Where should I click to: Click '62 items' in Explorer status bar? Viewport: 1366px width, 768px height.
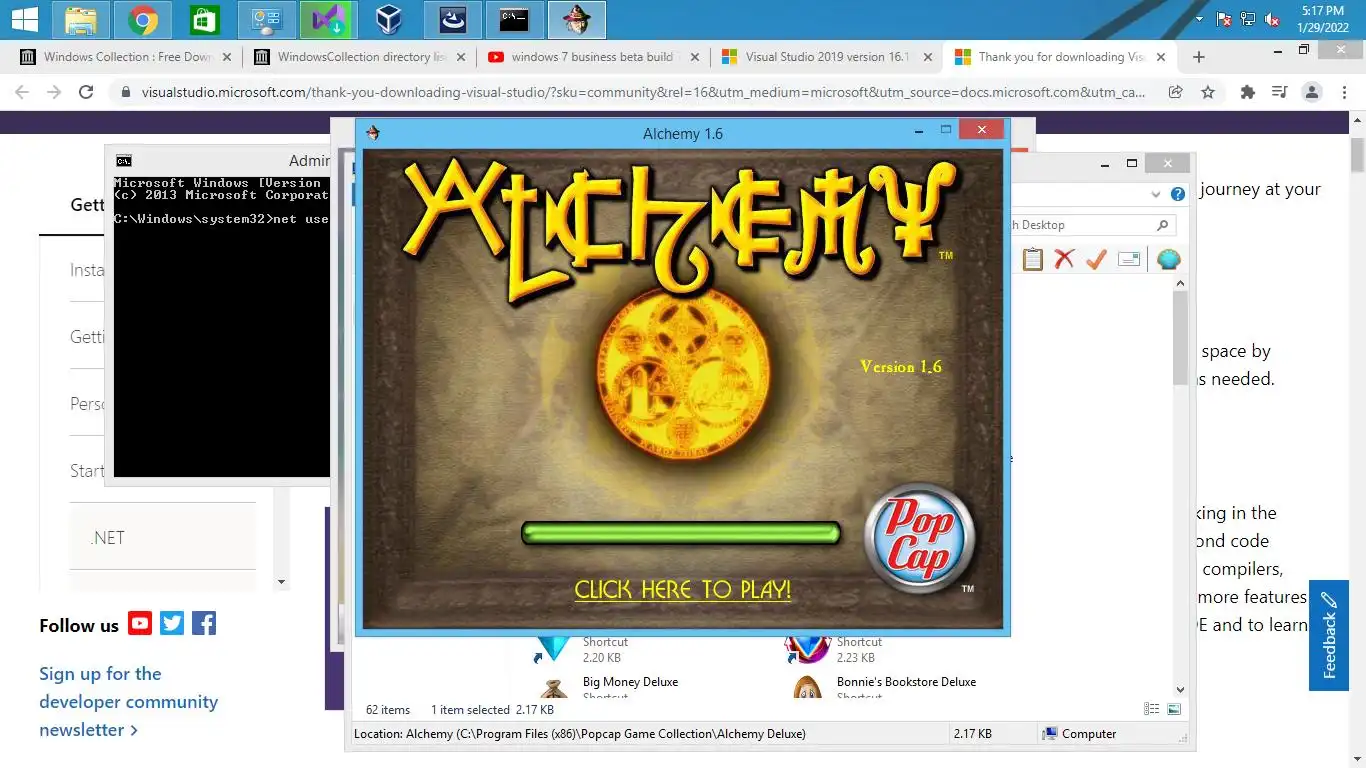(x=388, y=709)
